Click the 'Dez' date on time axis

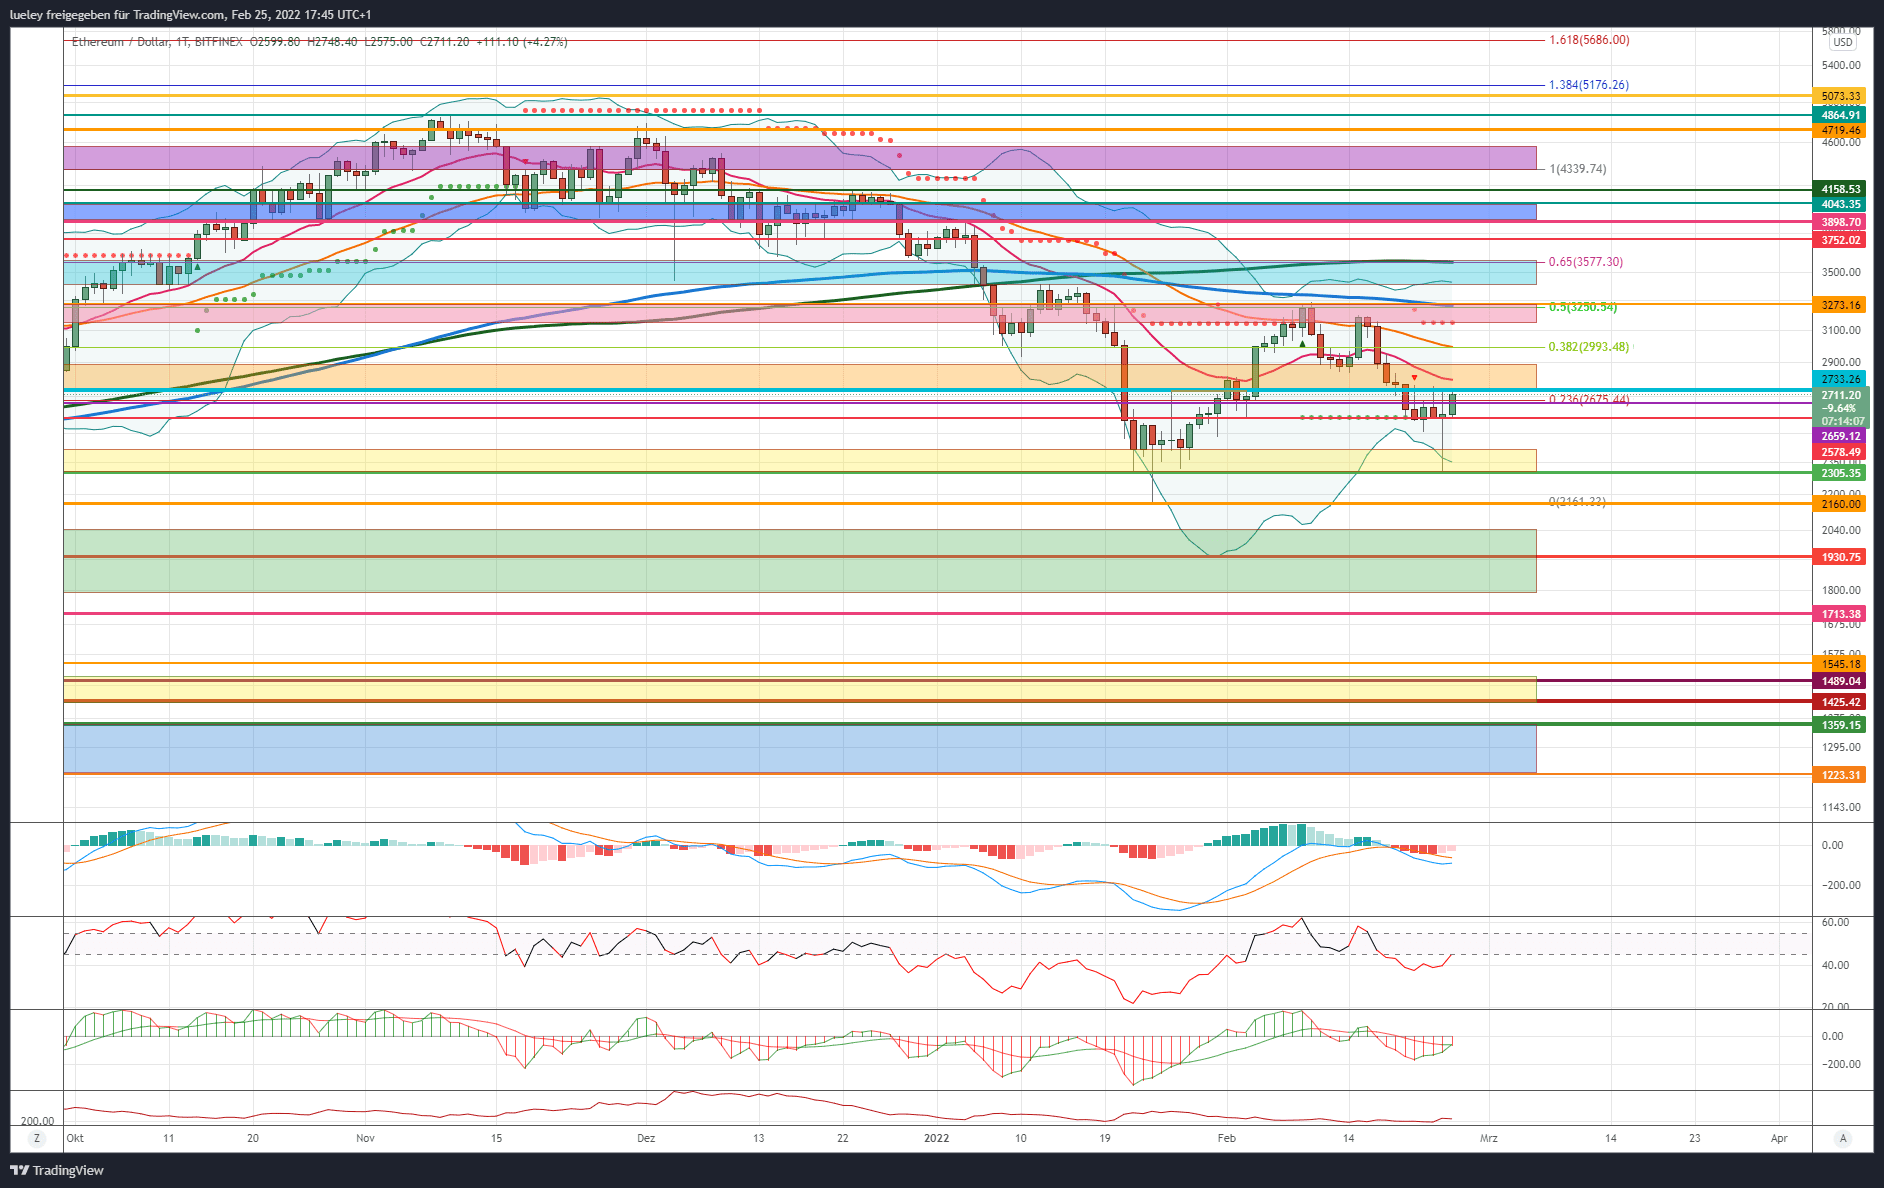(646, 1138)
